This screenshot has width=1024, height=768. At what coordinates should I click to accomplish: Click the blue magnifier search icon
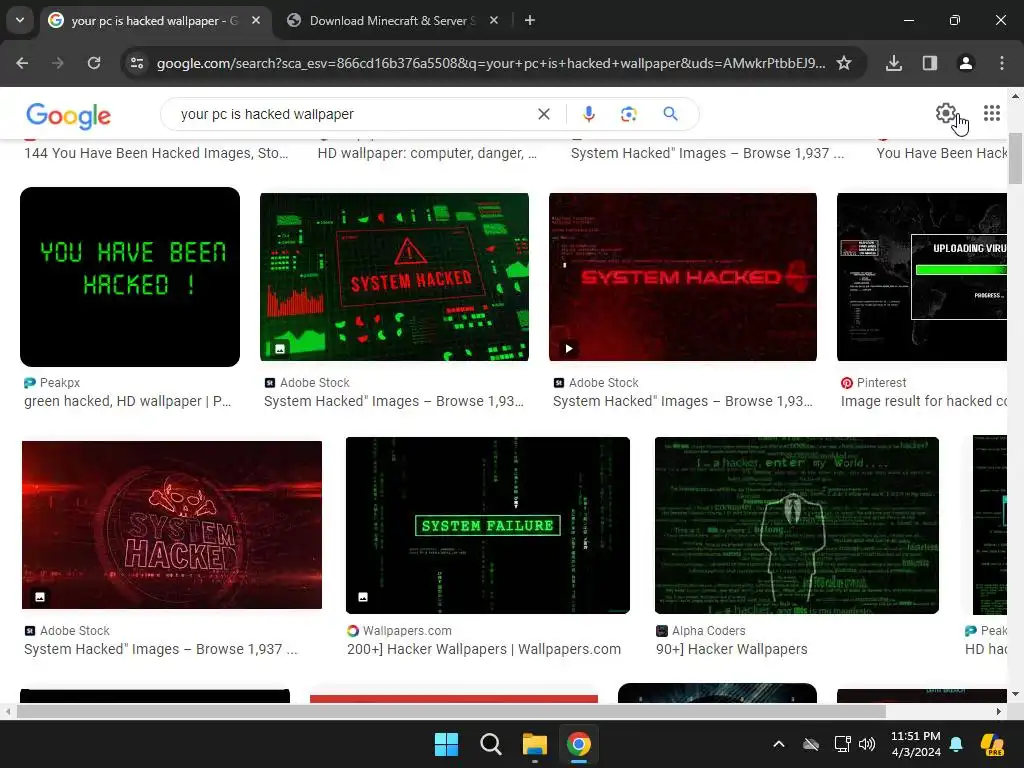(670, 114)
